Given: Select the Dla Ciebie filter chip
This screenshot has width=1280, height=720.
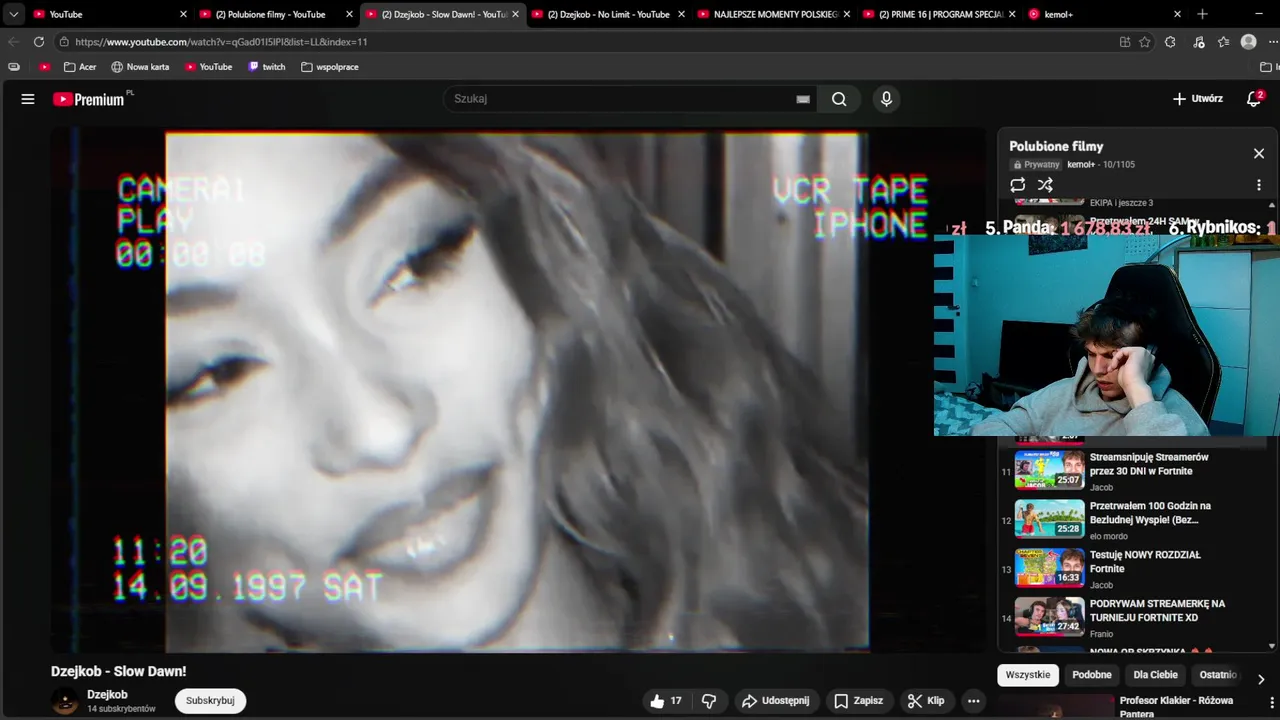Looking at the screenshot, I should (x=1155, y=675).
